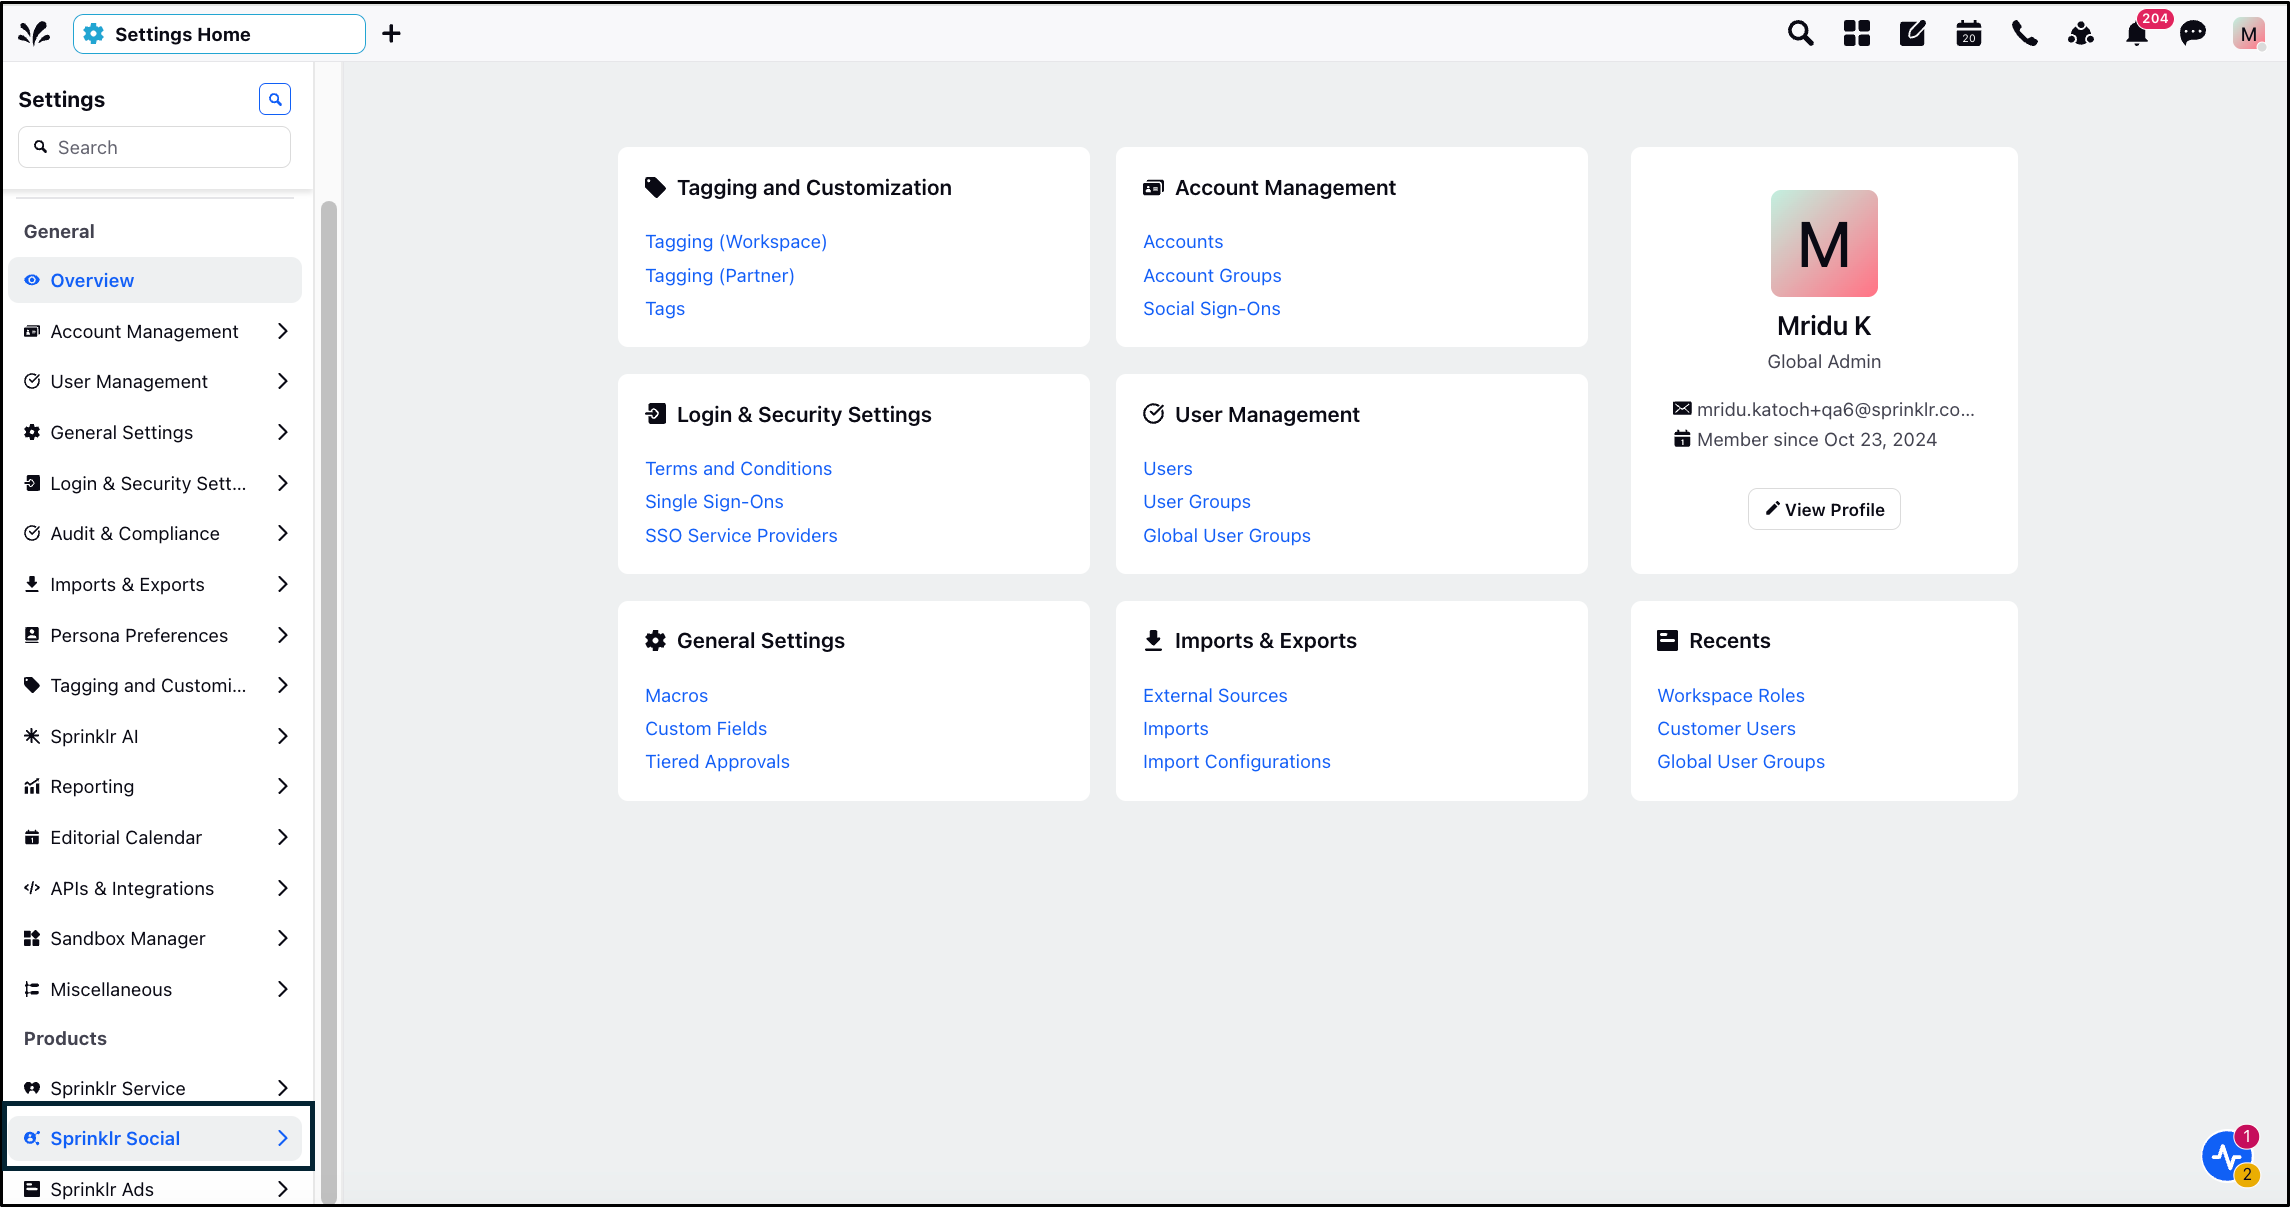Click the Login & Security card icon
This screenshot has width=2290, height=1208.
(x=655, y=414)
